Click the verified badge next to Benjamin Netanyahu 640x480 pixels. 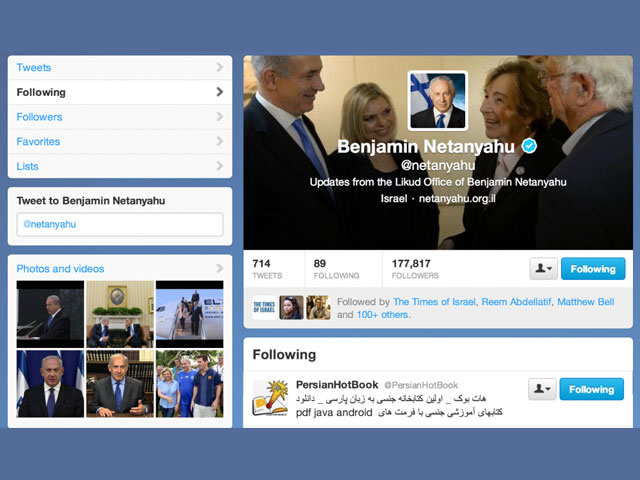pyautogui.click(x=529, y=146)
